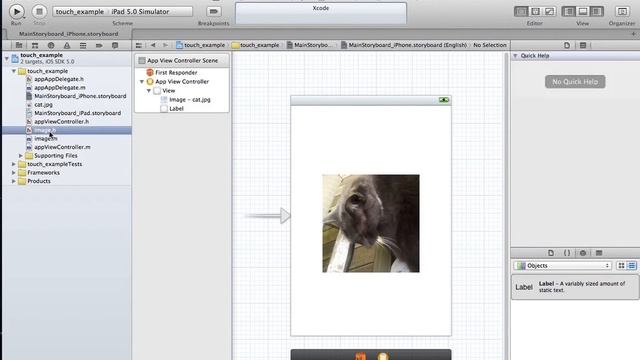Select the Assistant editor mode

pyautogui.click(x=536, y=11)
